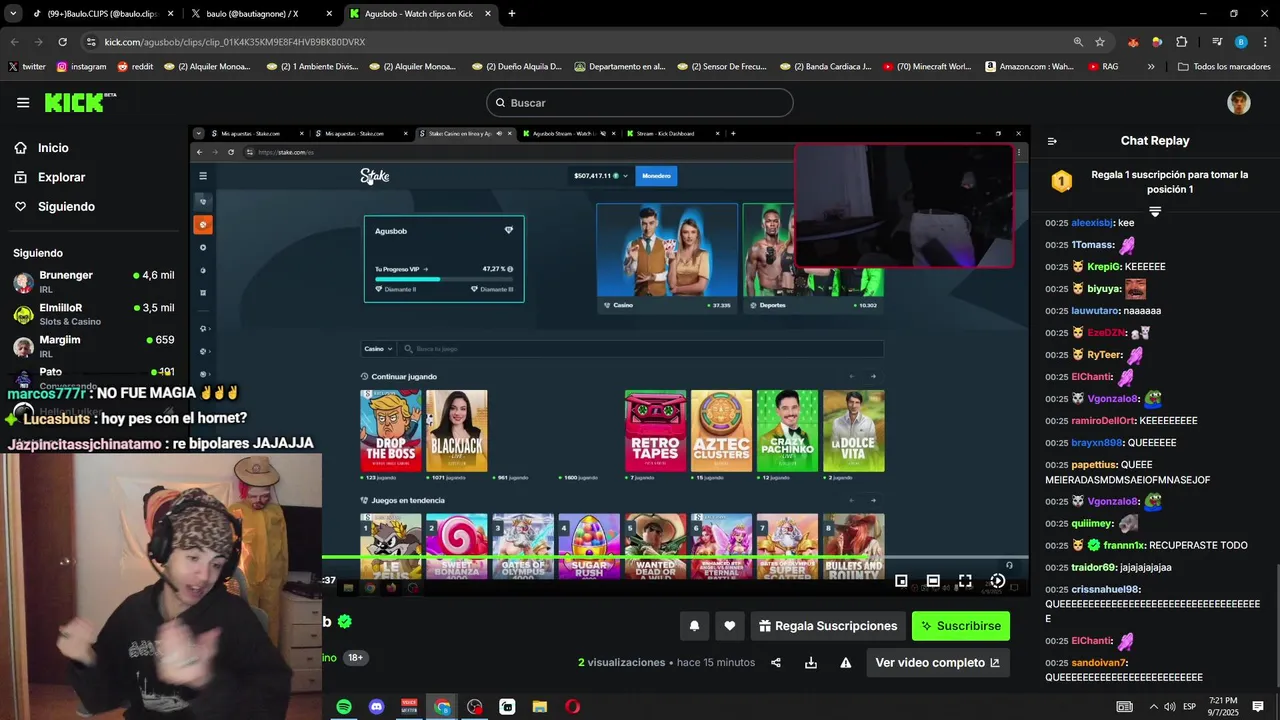Open Inicio in the sidebar
This screenshot has width=1280, height=720.
53,148
